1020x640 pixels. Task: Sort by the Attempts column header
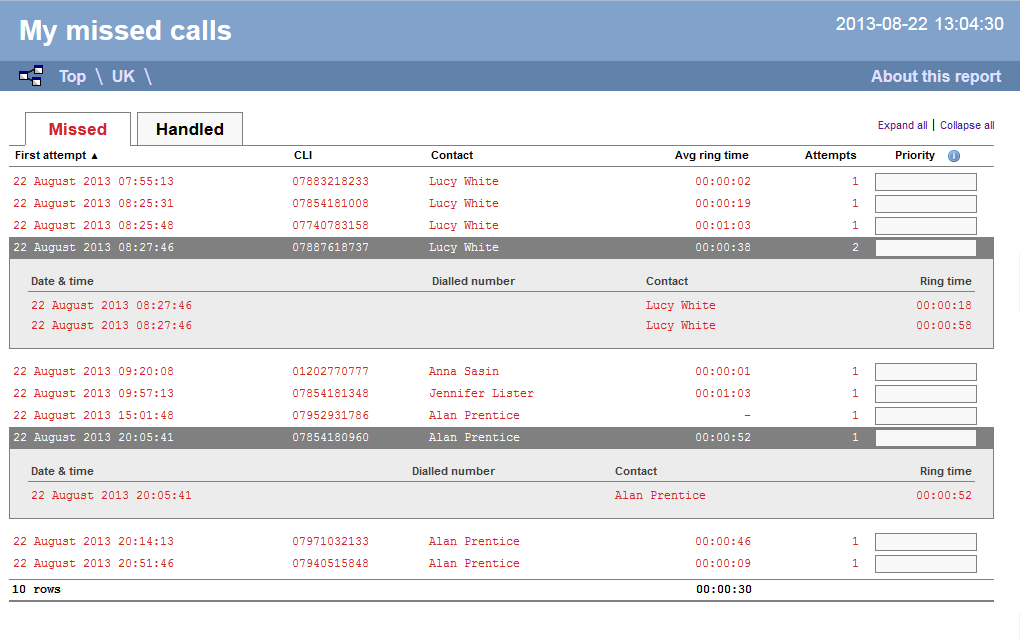(x=830, y=155)
